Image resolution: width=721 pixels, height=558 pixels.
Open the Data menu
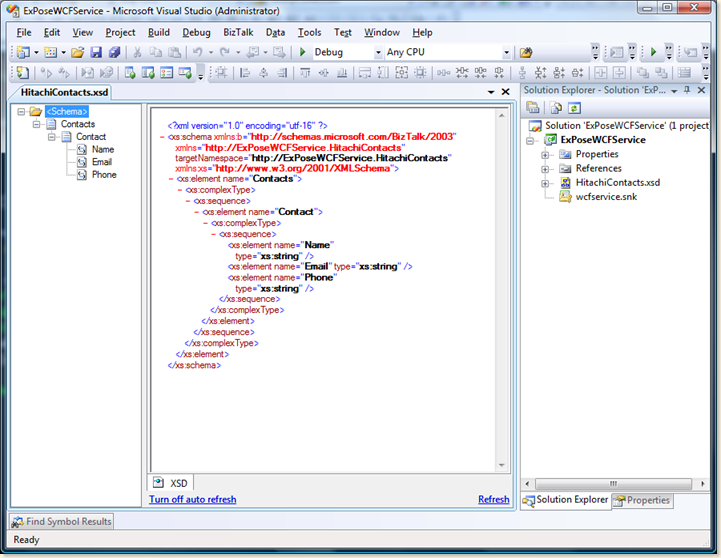coord(275,32)
